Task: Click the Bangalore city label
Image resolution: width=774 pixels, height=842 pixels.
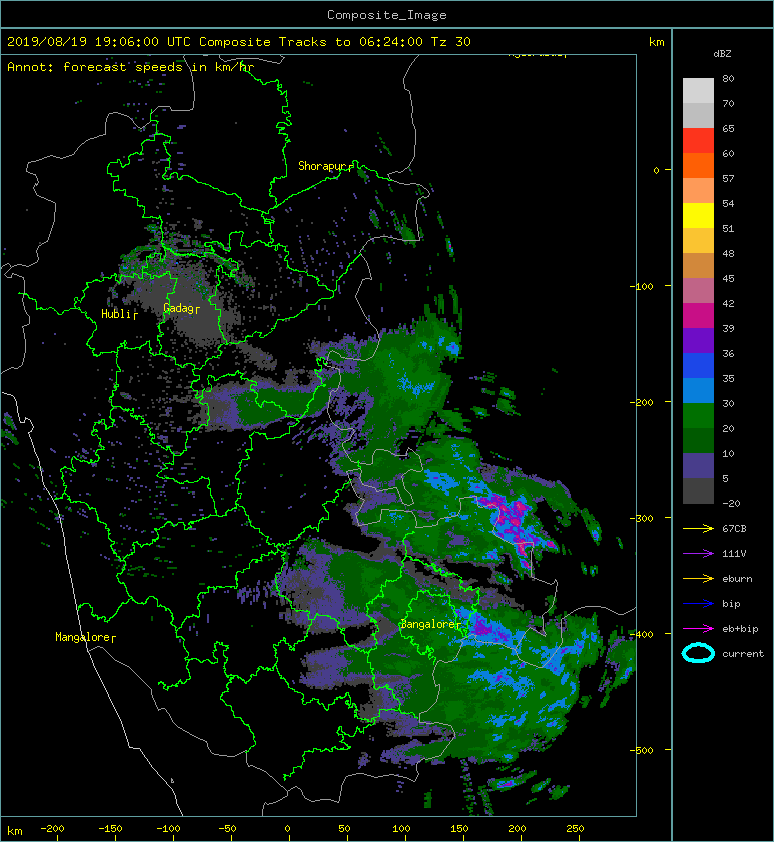Action: [x=428, y=624]
